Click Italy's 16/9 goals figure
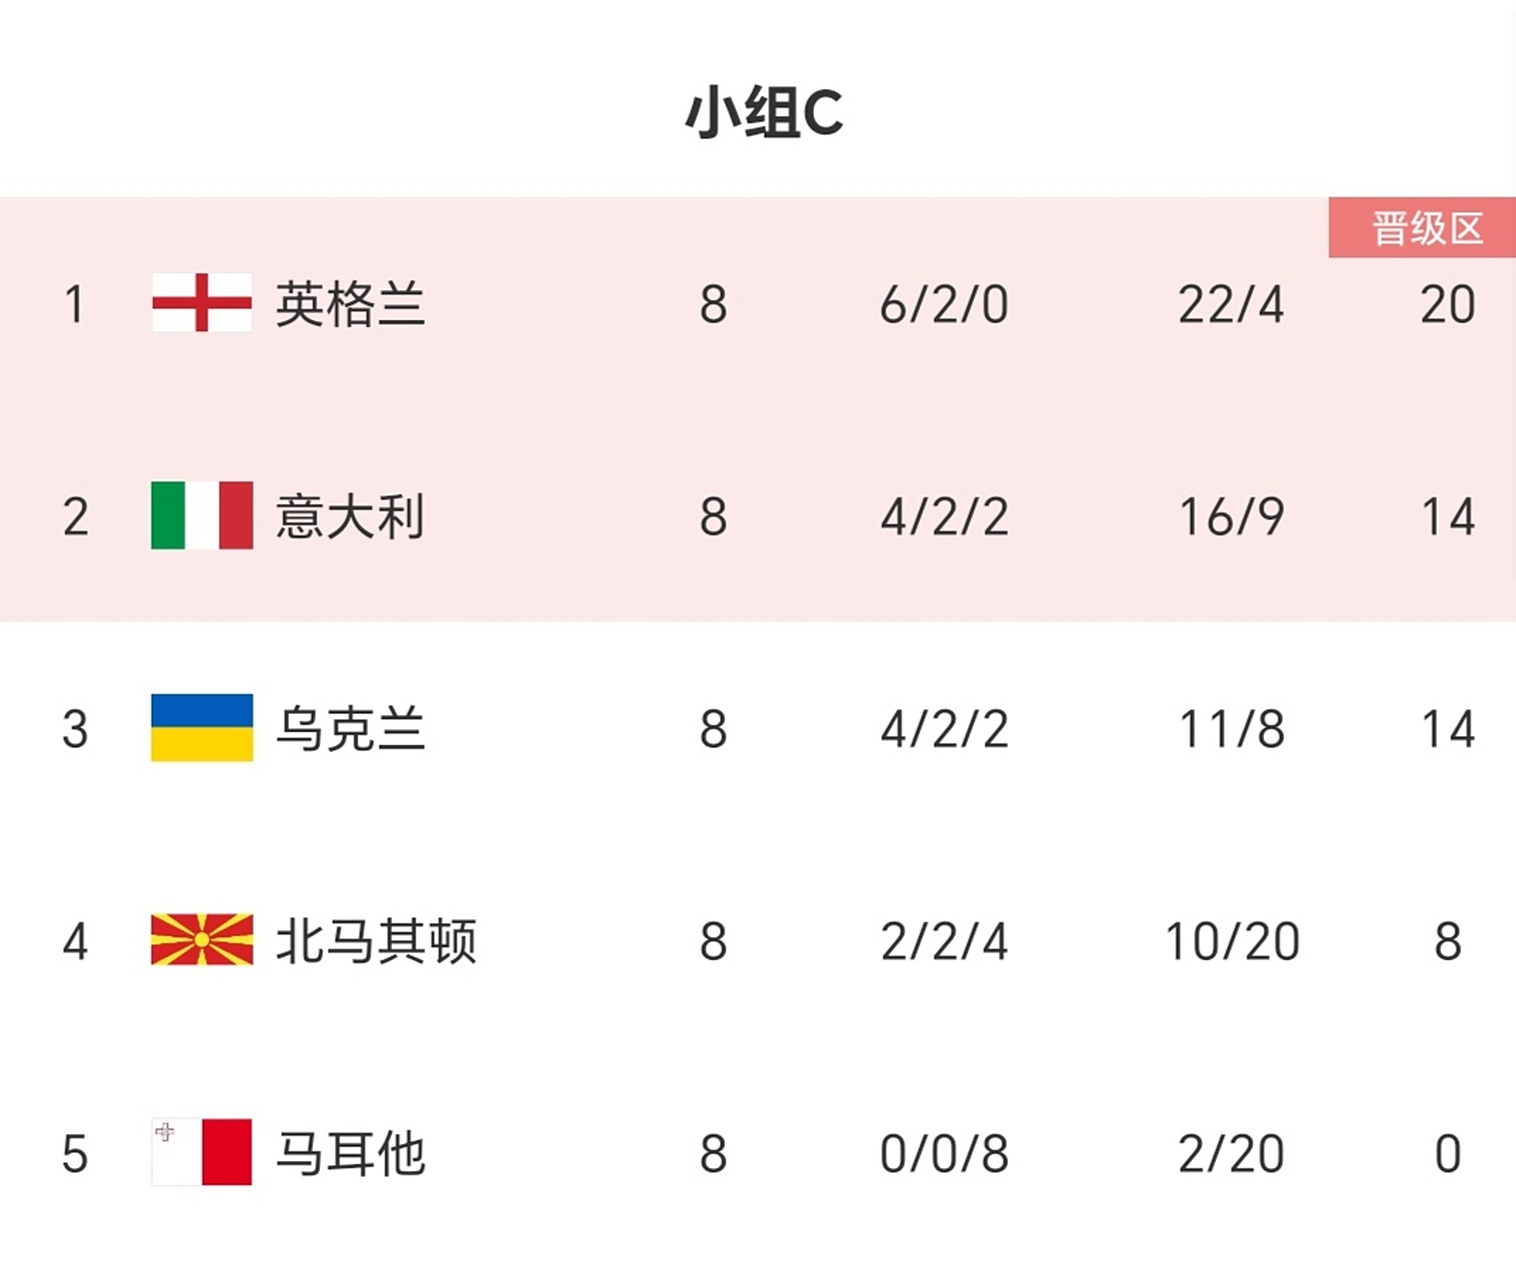1516x1280 pixels. coord(1231,517)
